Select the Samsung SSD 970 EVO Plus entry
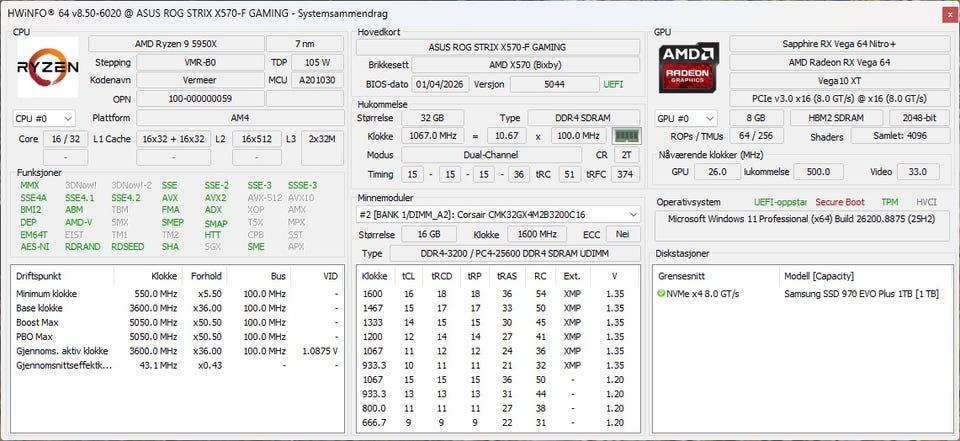 861,294
